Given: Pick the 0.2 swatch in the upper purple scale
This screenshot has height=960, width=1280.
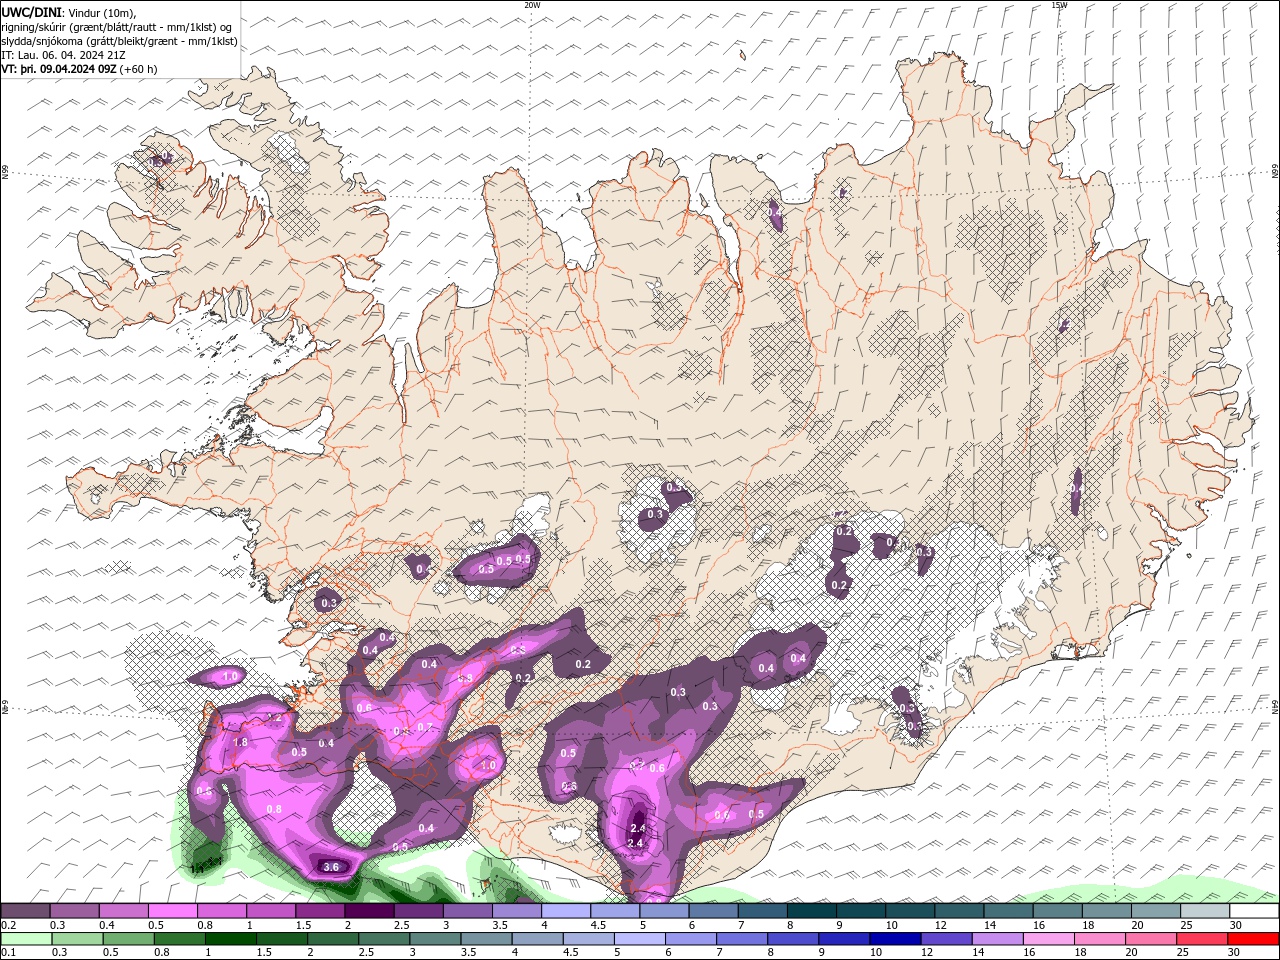Looking at the screenshot, I should [25, 911].
